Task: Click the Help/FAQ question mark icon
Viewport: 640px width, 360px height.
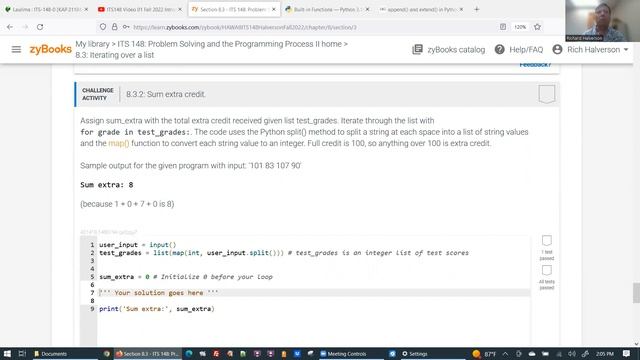Action: tap(500, 49)
